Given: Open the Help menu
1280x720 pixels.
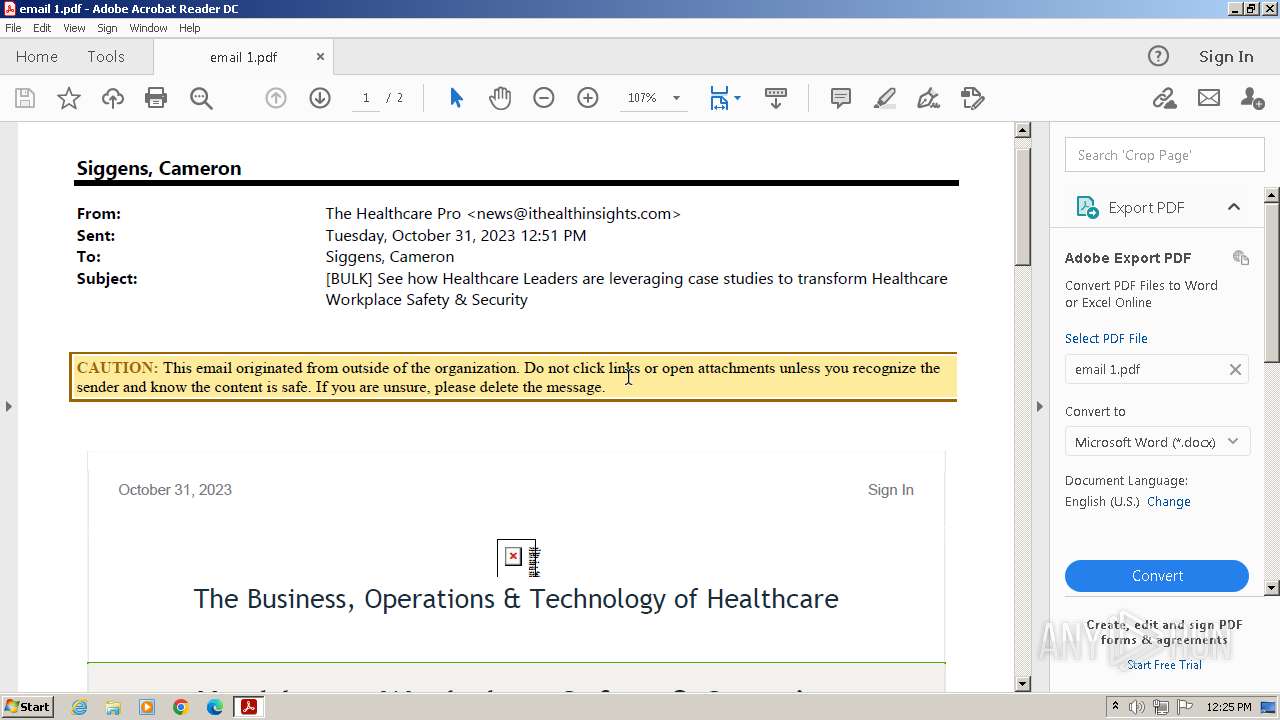Looking at the screenshot, I should (190, 28).
